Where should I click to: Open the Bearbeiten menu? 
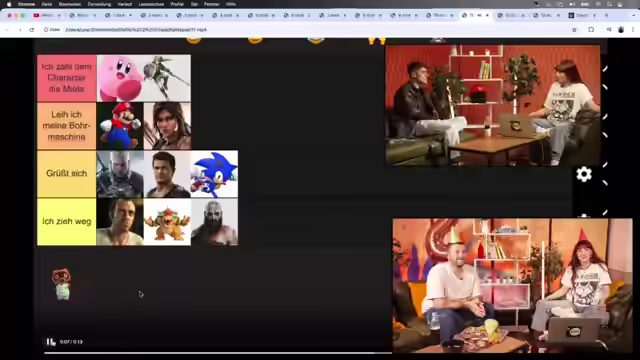tap(70, 4)
